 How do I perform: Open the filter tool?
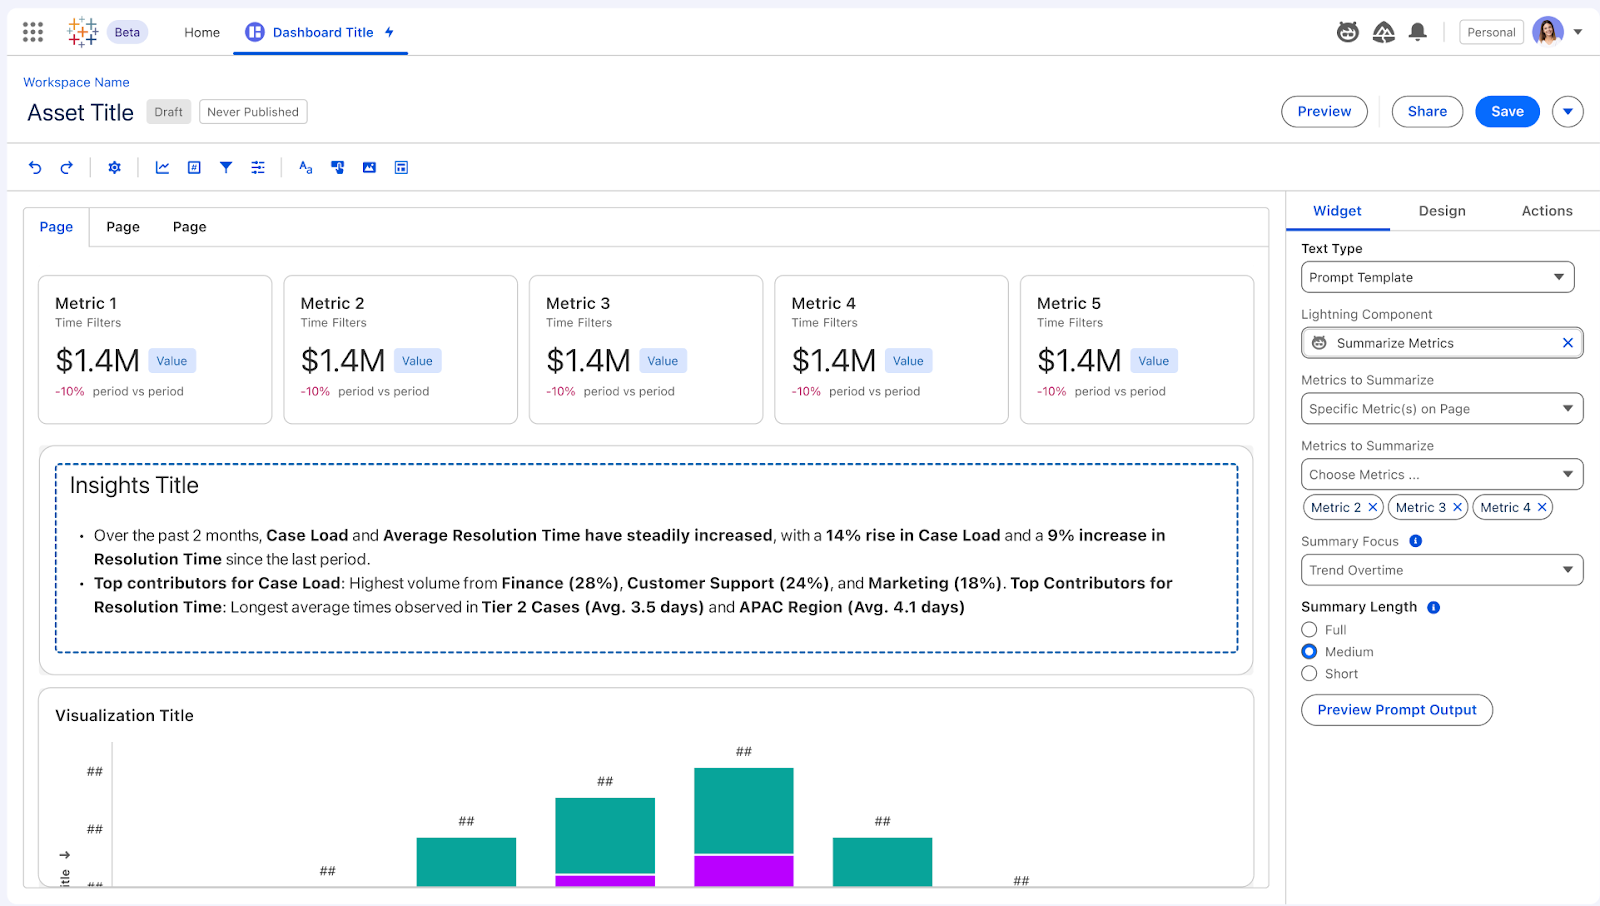pyautogui.click(x=225, y=167)
